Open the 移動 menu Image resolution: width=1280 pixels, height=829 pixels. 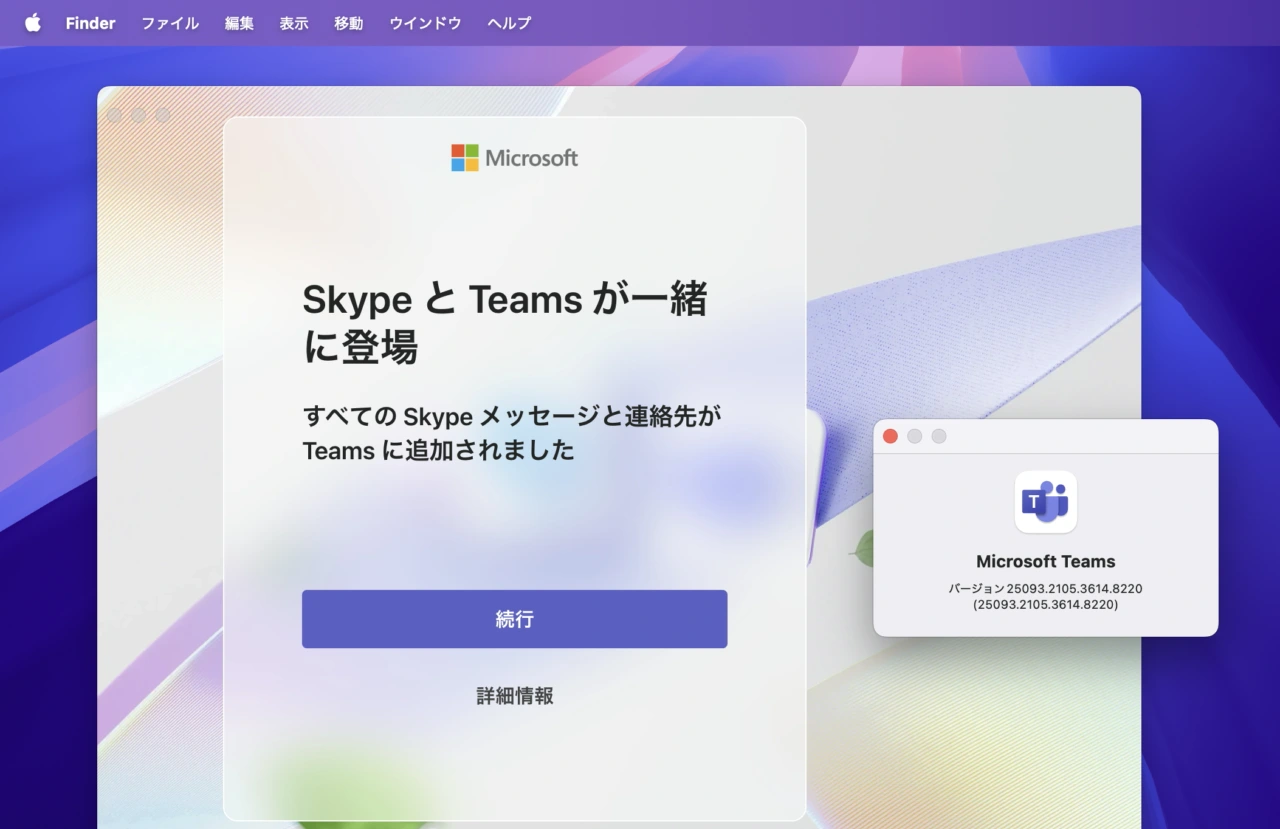pos(349,23)
